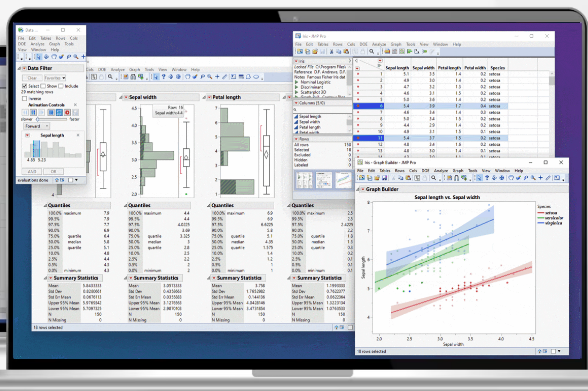Enable the Show checkbox in Data Filter
588x391 pixels.
pyautogui.click(x=43, y=86)
